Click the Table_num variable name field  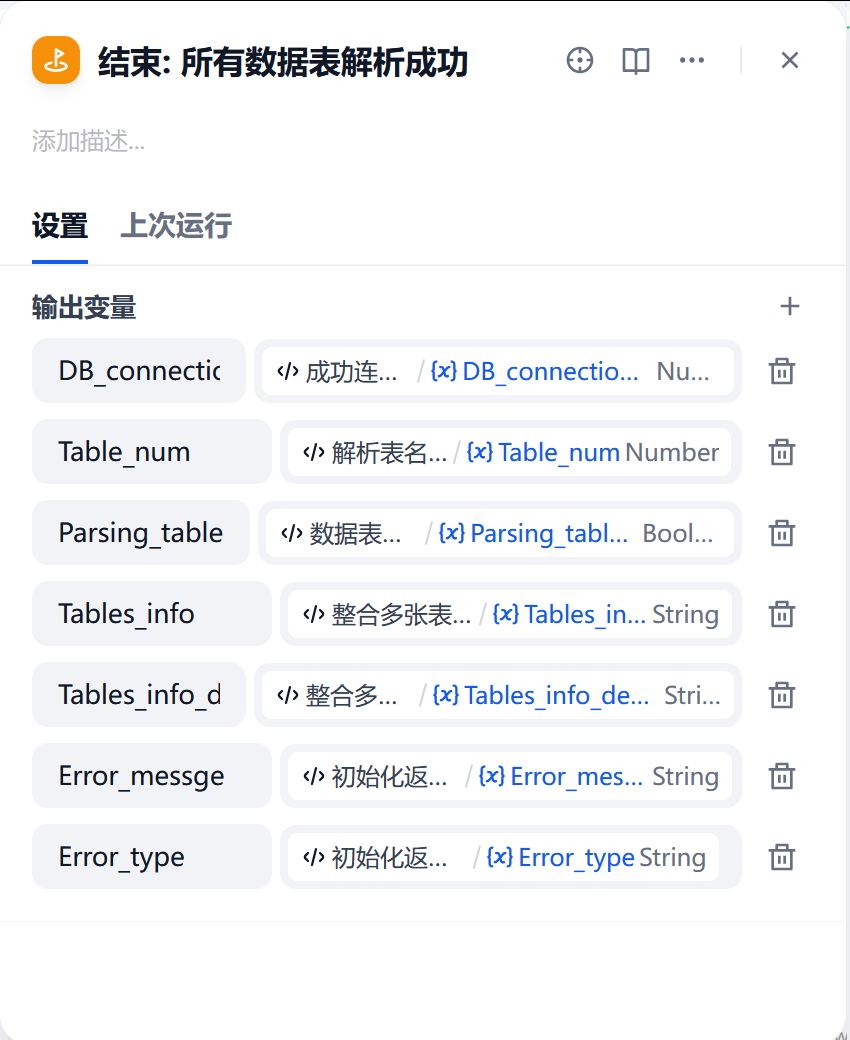[x=151, y=452]
